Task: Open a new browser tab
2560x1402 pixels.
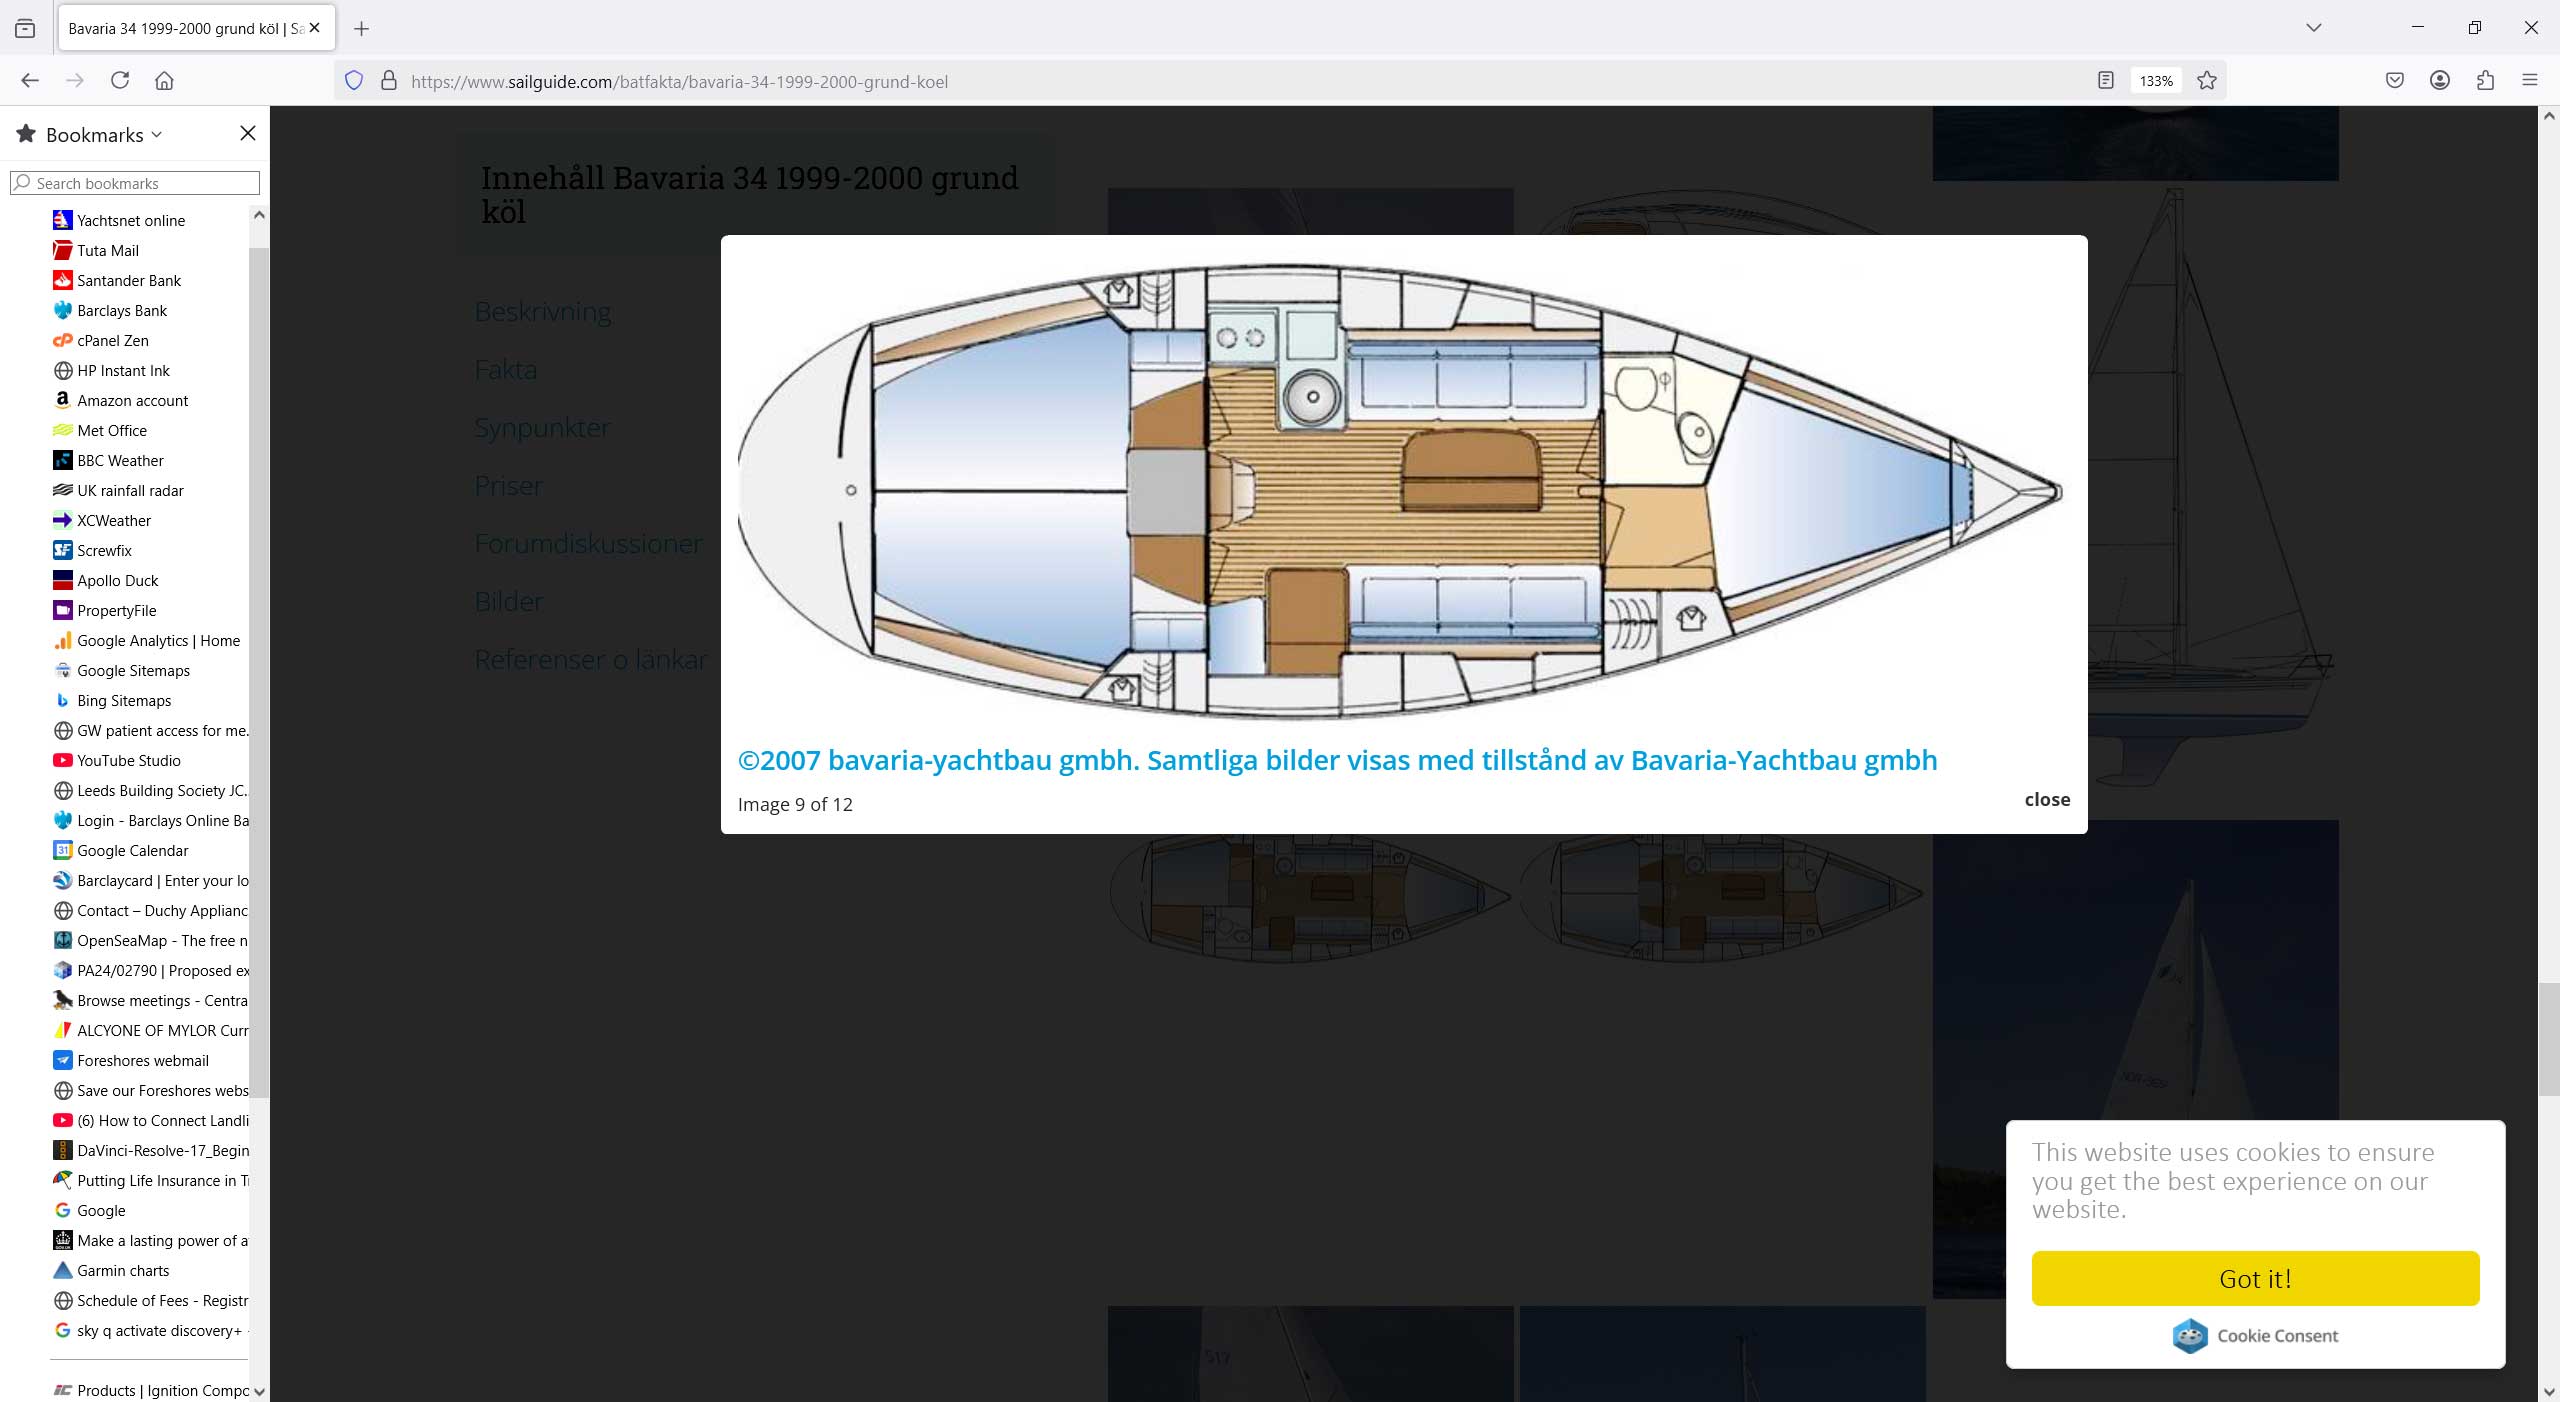Action: click(x=362, y=29)
